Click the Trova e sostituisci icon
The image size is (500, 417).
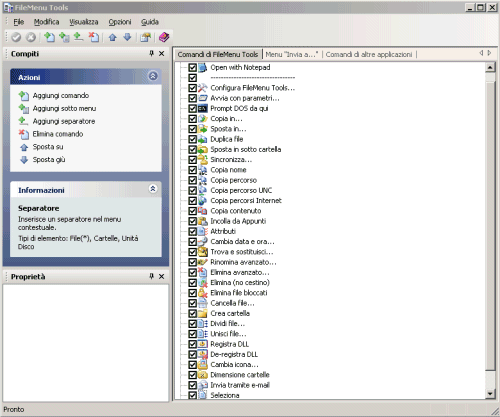[203, 252]
